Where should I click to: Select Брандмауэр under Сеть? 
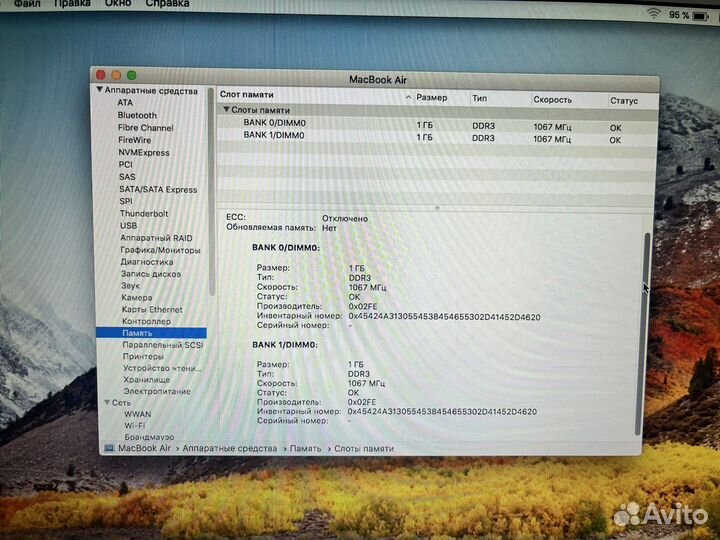[149, 437]
